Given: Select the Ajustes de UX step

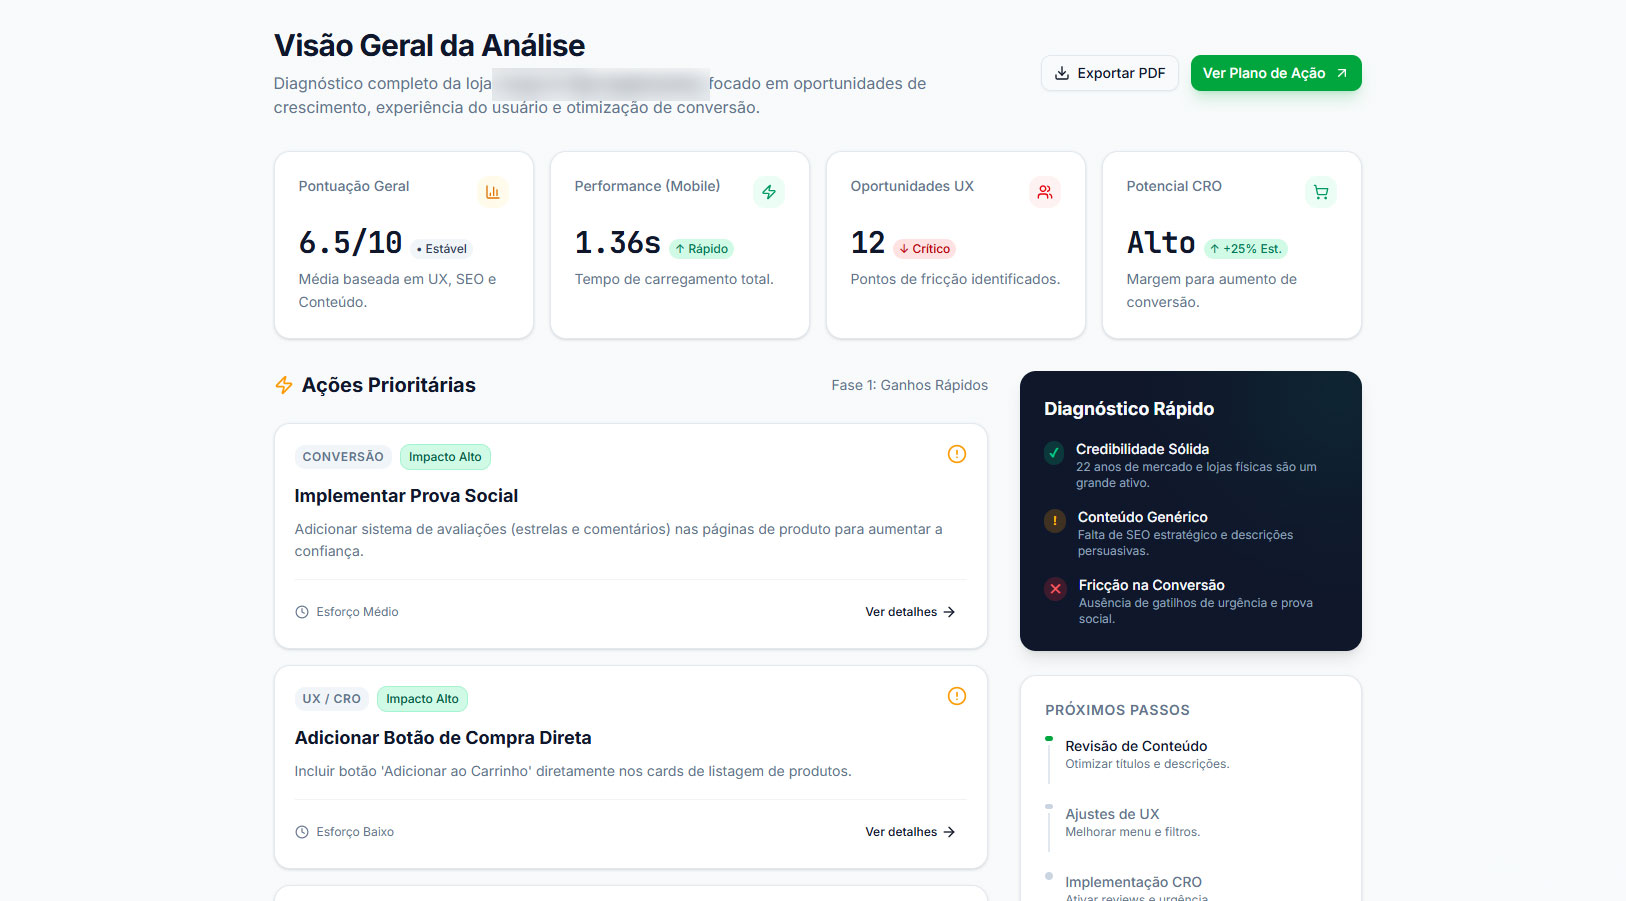Looking at the screenshot, I should (1112, 814).
